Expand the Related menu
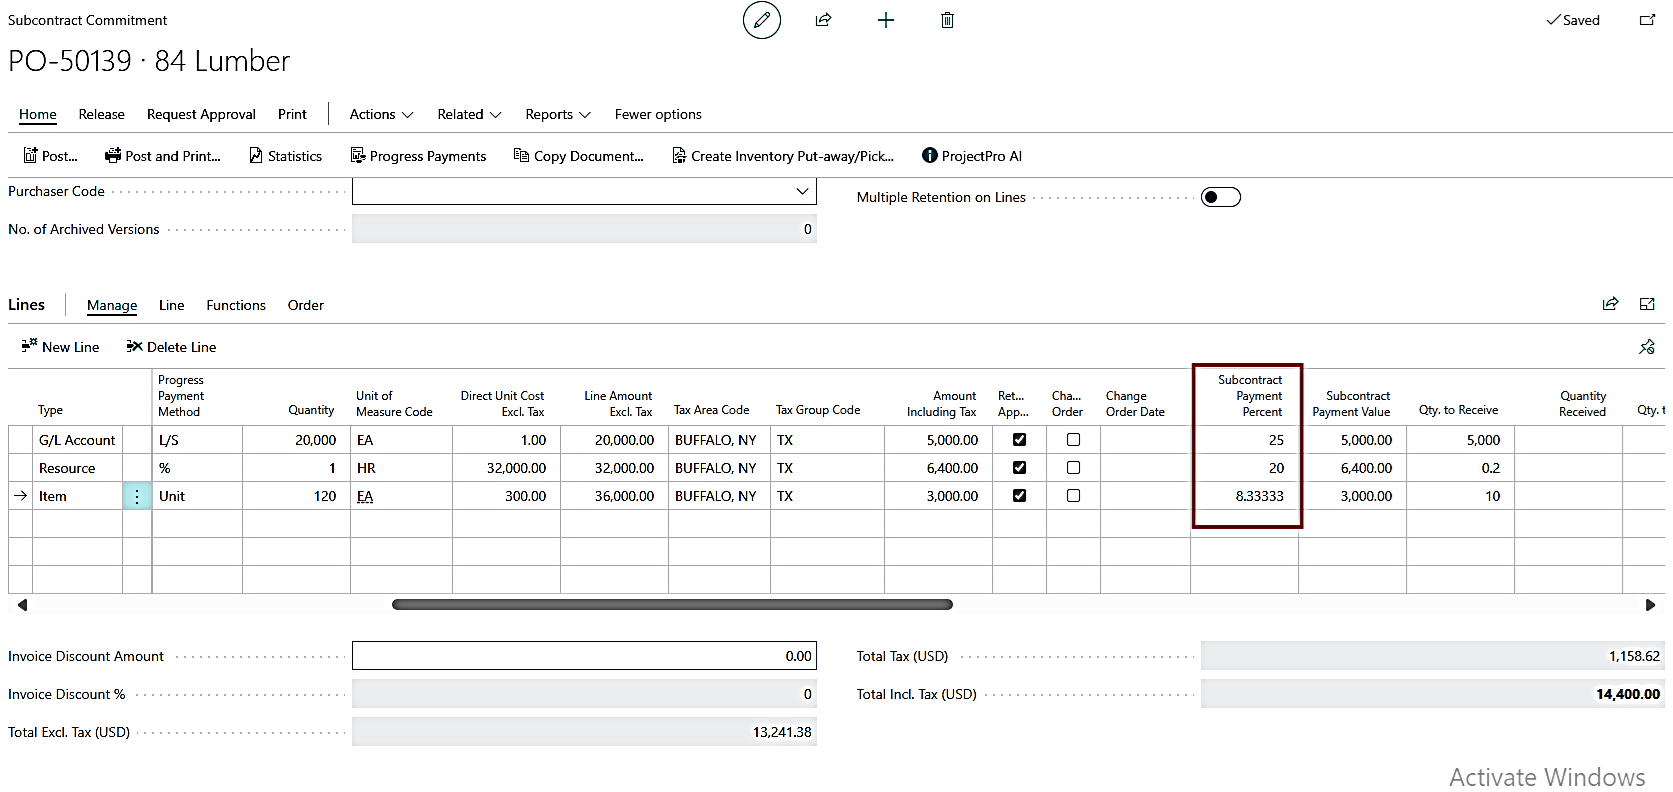The image size is (1673, 792). (469, 114)
